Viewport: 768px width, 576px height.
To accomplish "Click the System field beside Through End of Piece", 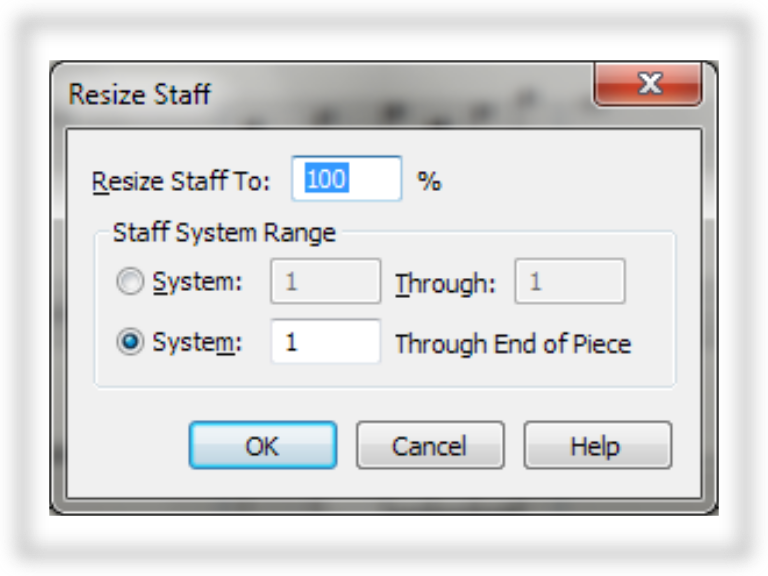I will [x=325, y=343].
